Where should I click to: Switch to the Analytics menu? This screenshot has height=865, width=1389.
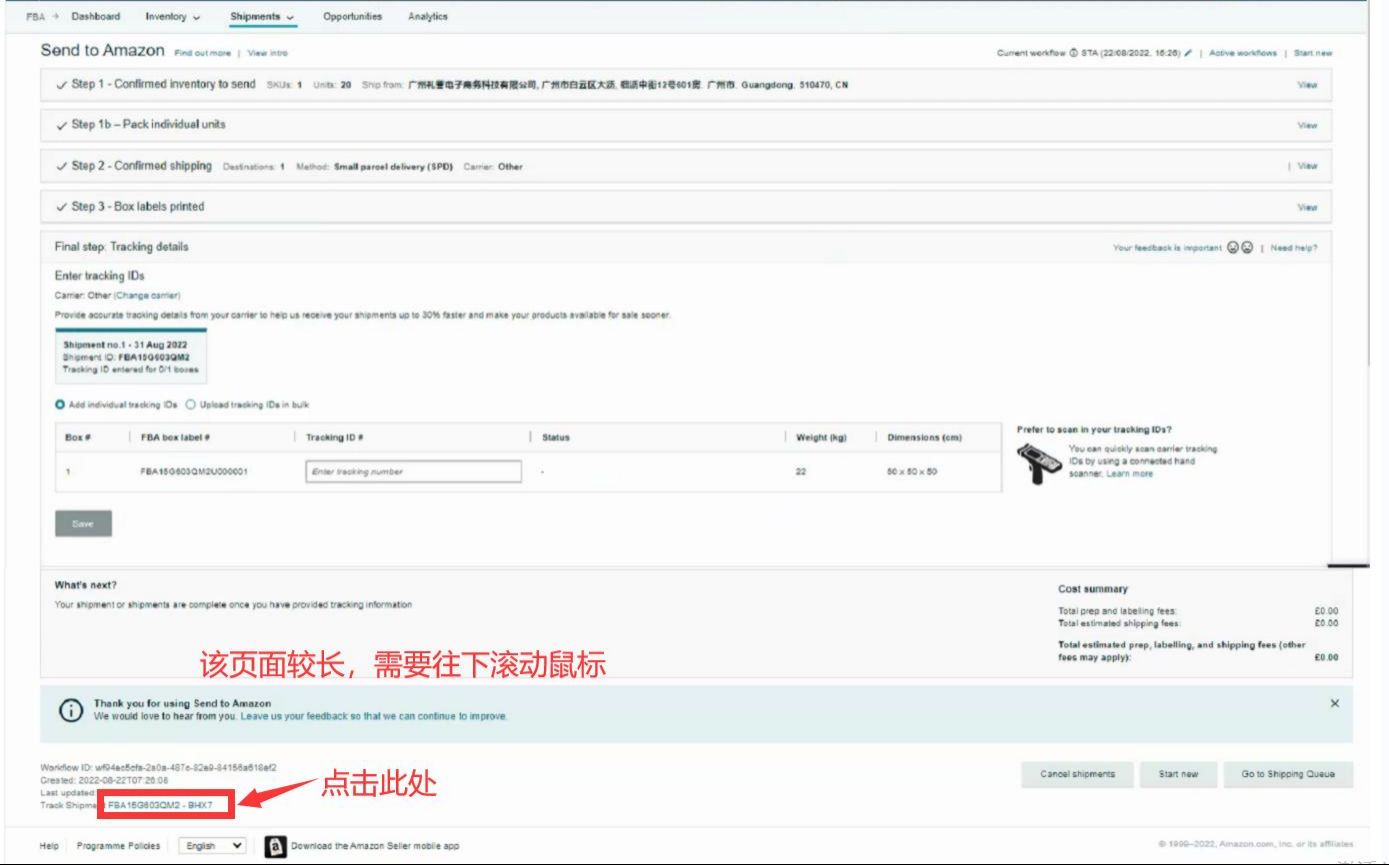tap(428, 16)
